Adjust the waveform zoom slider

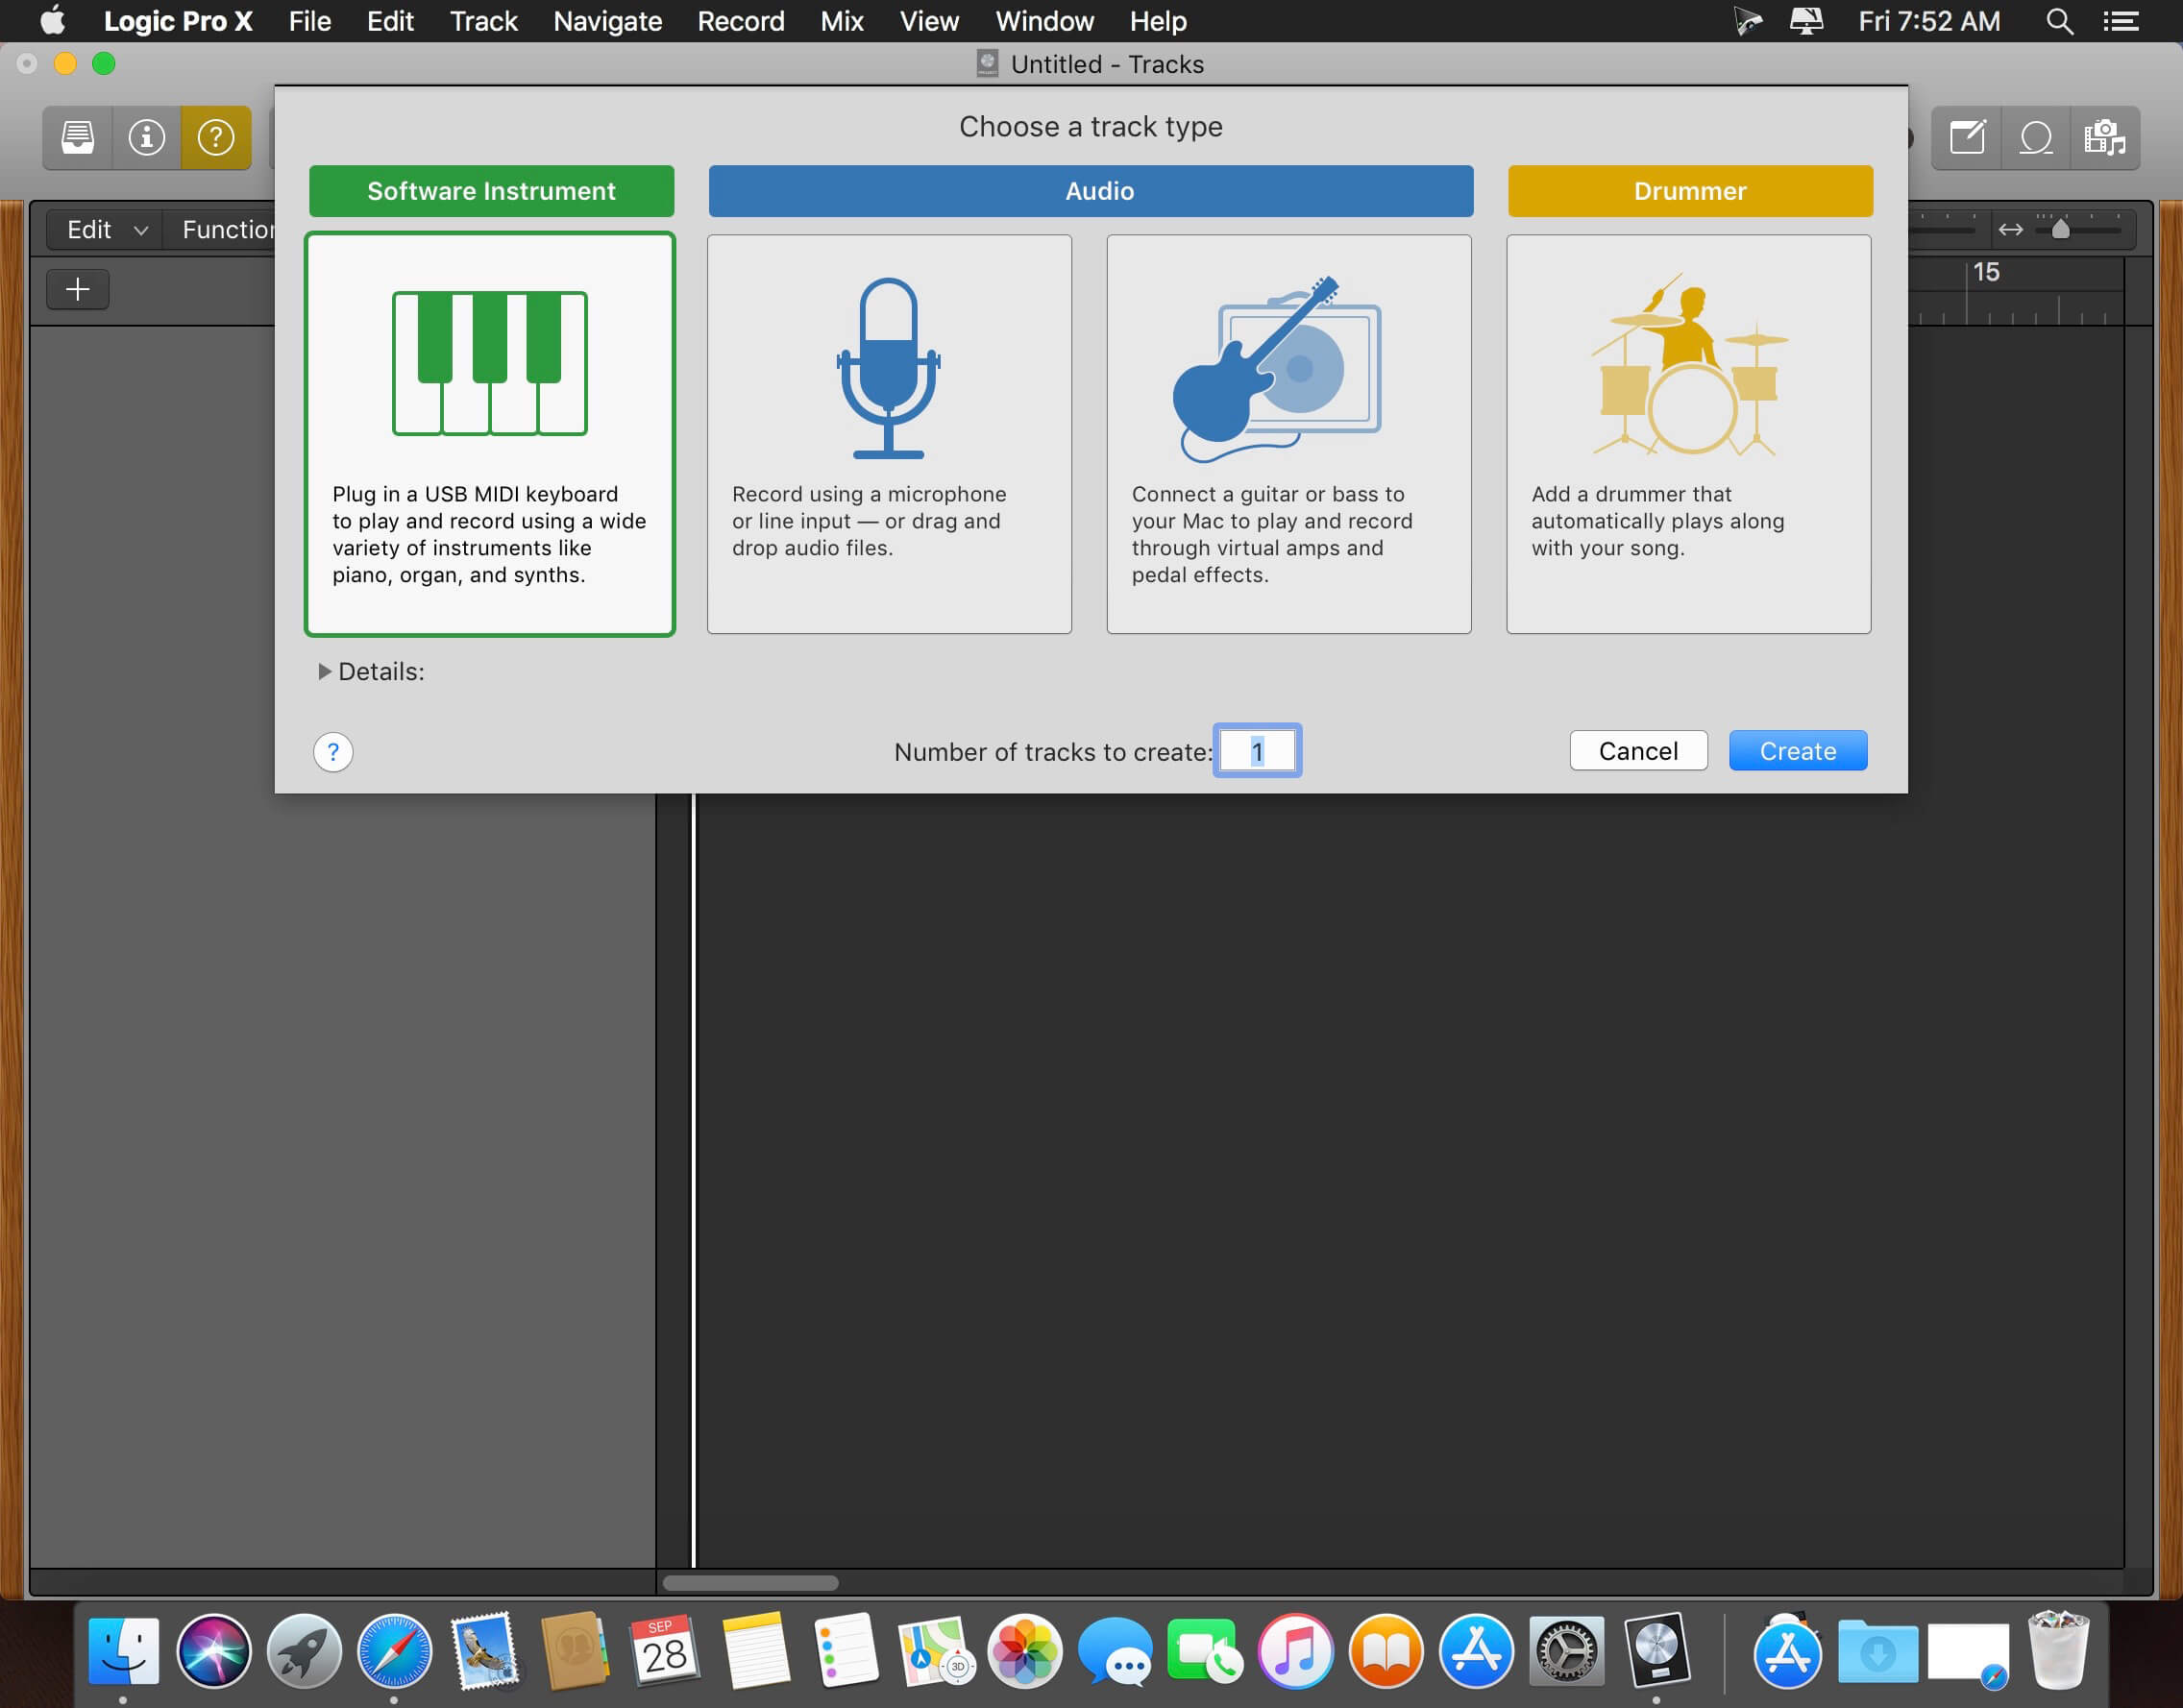coord(2059,228)
